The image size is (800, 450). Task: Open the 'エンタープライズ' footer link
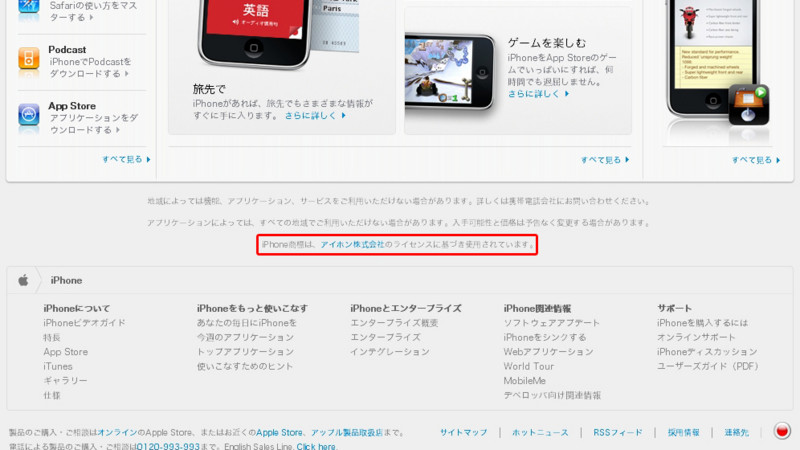click(386, 337)
